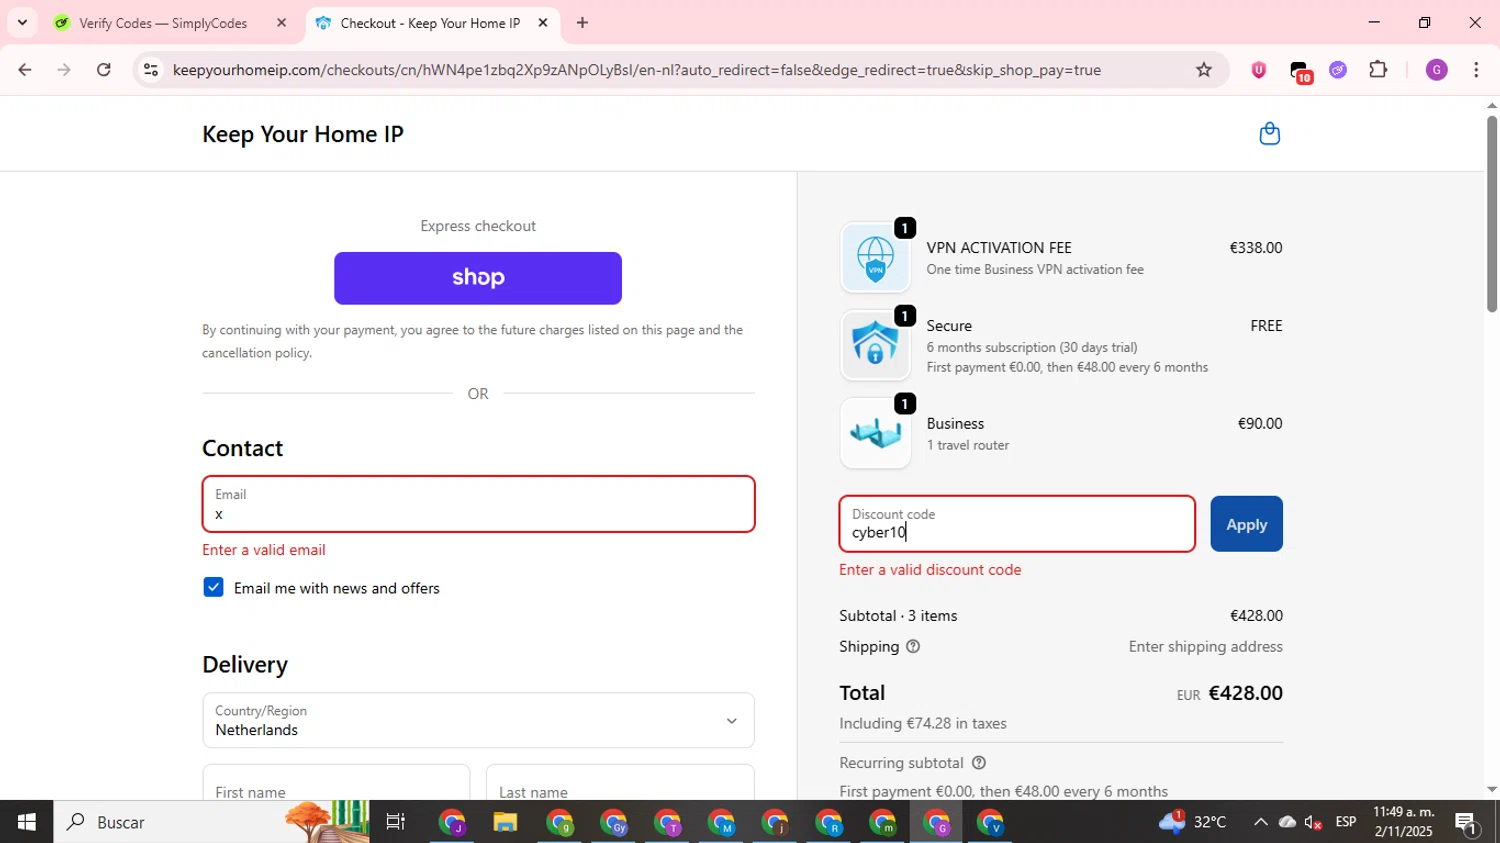
Task: Focus the Email input field
Action: (478, 504)
